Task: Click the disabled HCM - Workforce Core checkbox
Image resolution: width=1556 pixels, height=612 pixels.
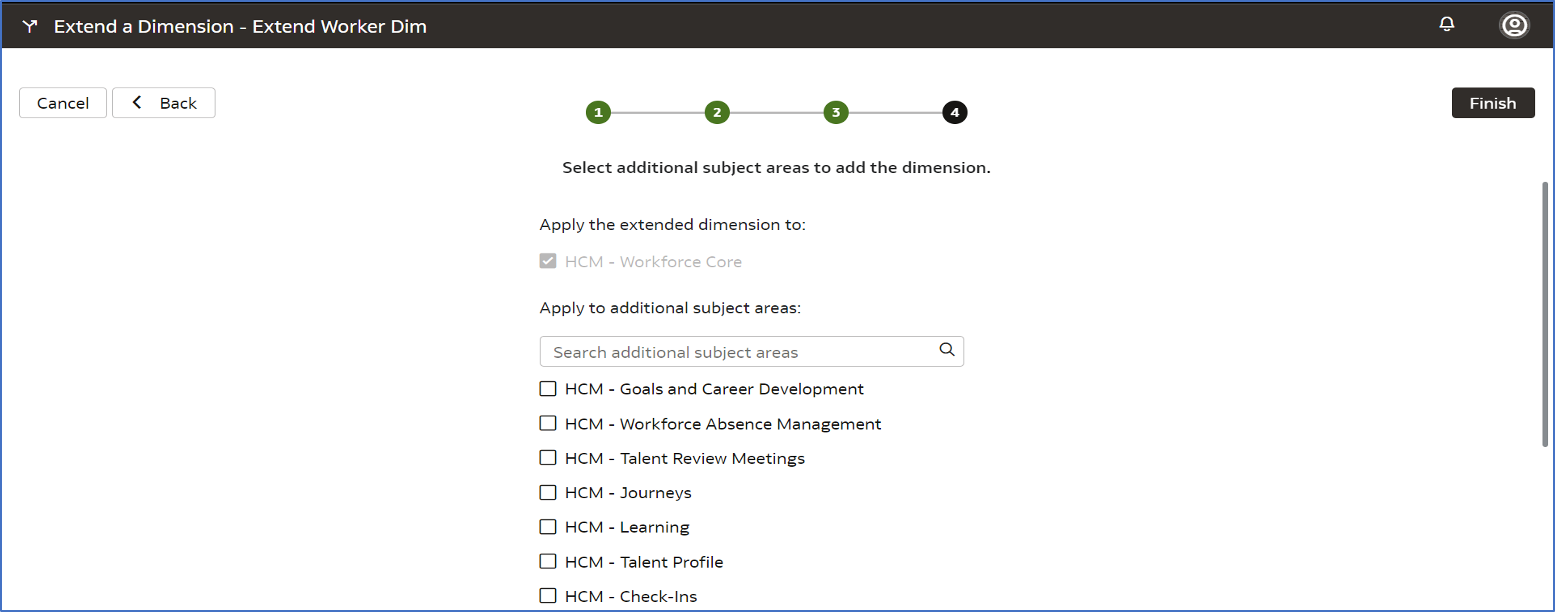Action: coord(548,262)
